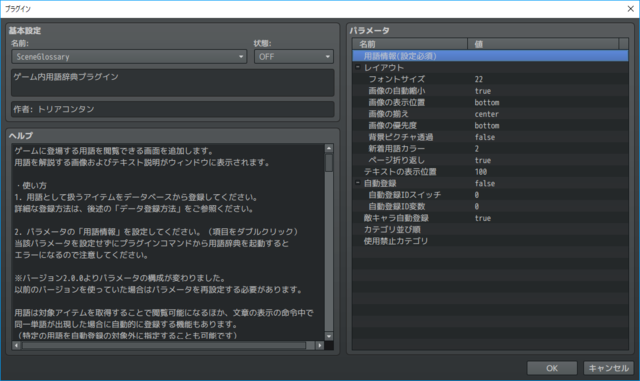Viewport: 640px width, 381px height.
Task: Close the plugin dialog window
Action: (x=630, y=9)
